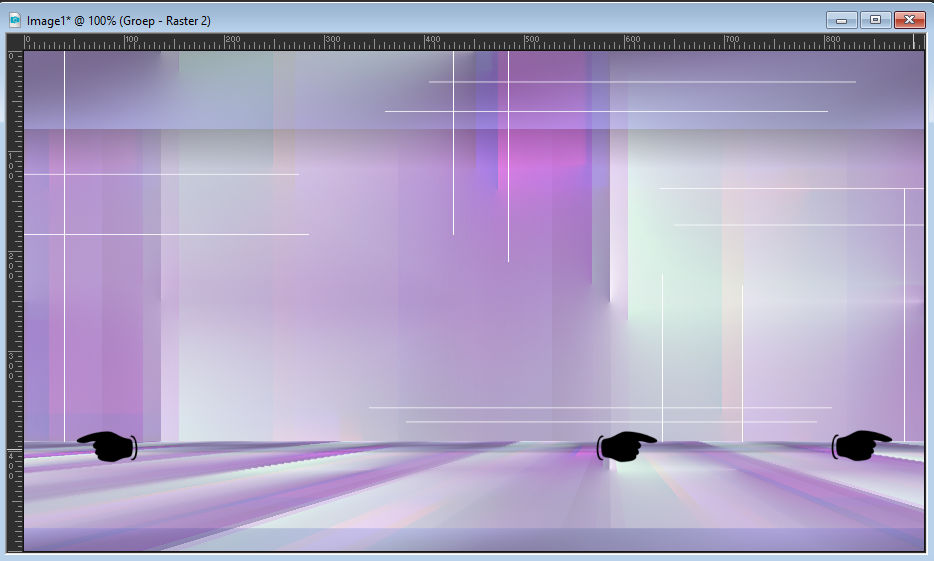Screen dimensions: 934x561
Task: Click the Image1* window title text
Action: (x=119, y=21)
